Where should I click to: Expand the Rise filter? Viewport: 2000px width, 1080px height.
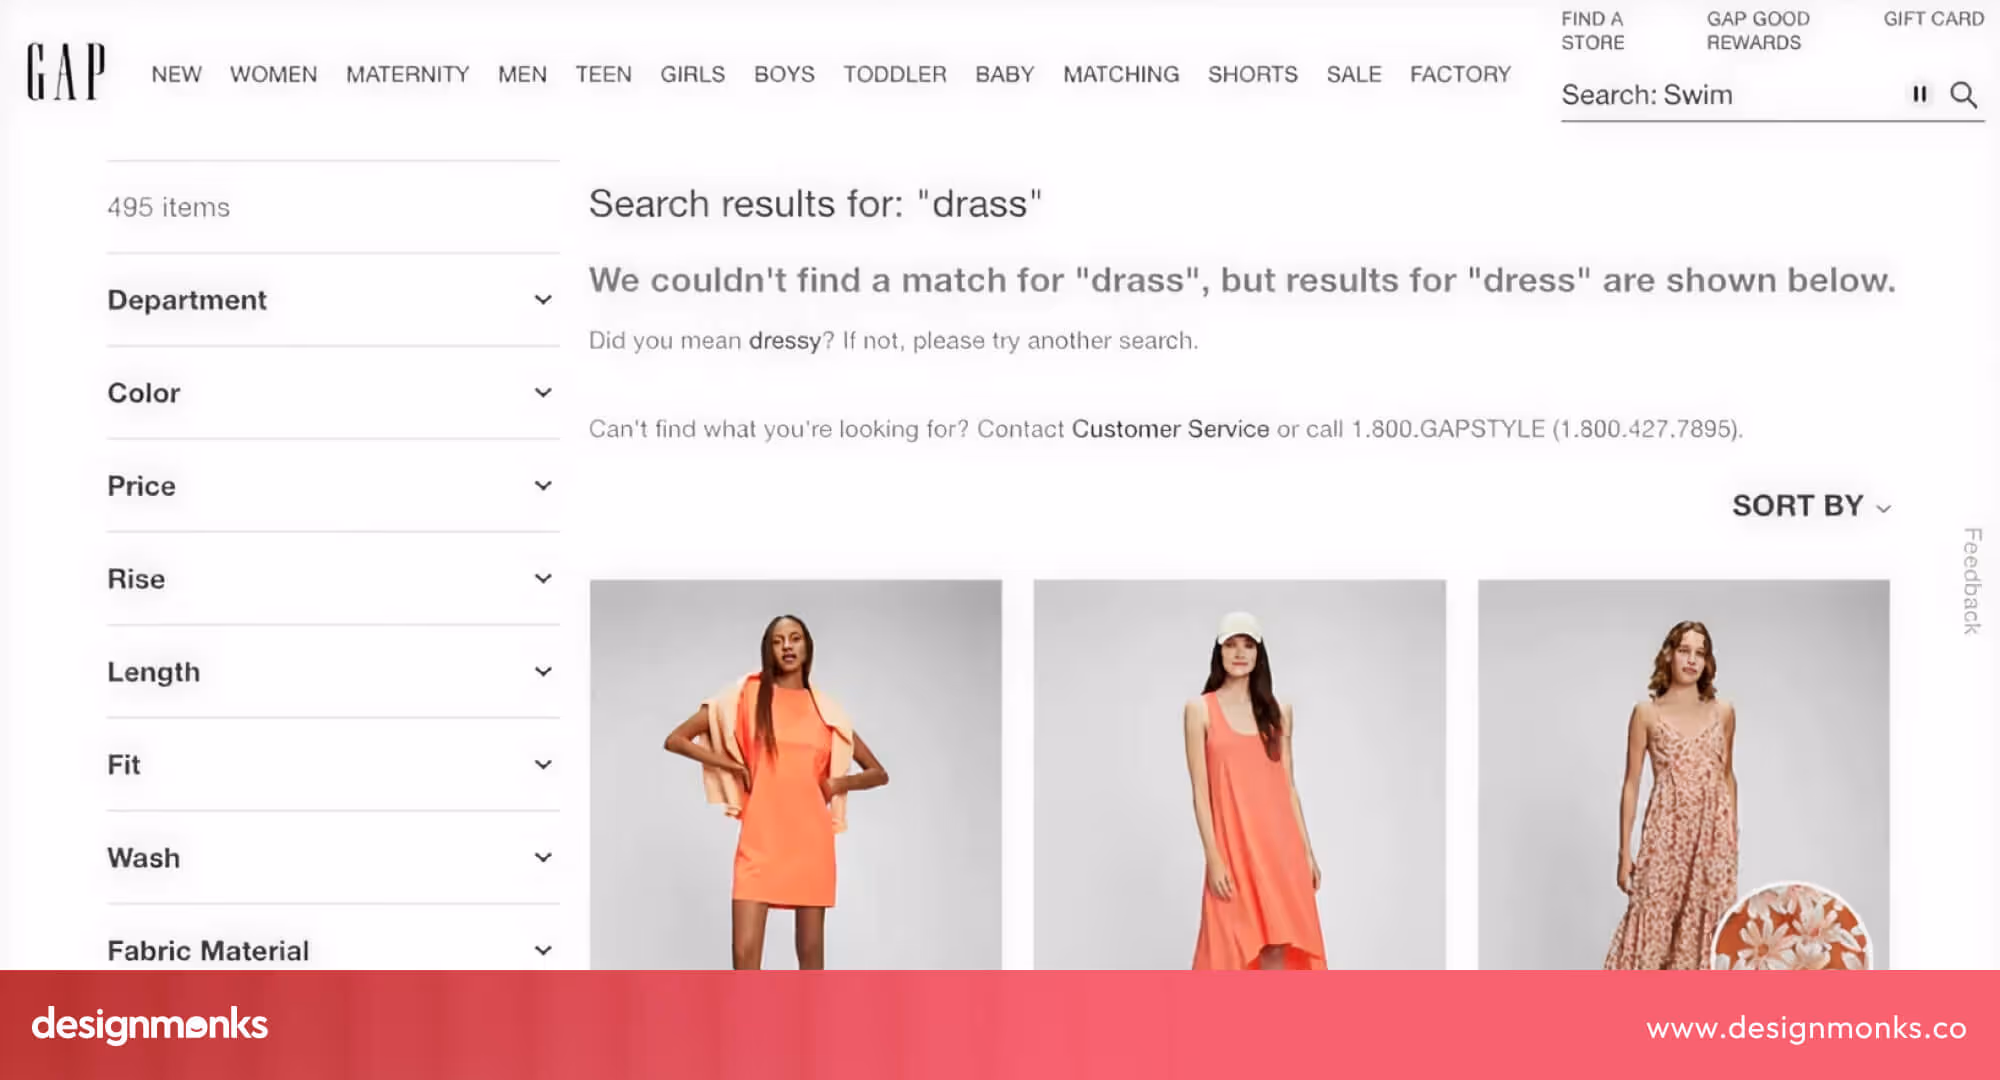(333, 579)
